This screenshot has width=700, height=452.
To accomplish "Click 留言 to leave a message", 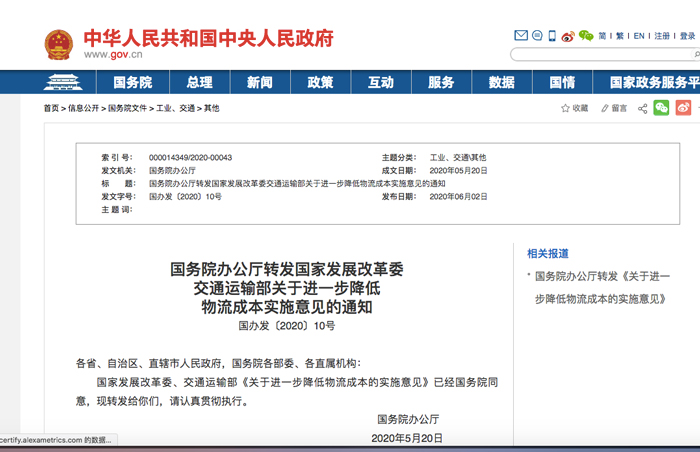I will (x=613, y=108).
